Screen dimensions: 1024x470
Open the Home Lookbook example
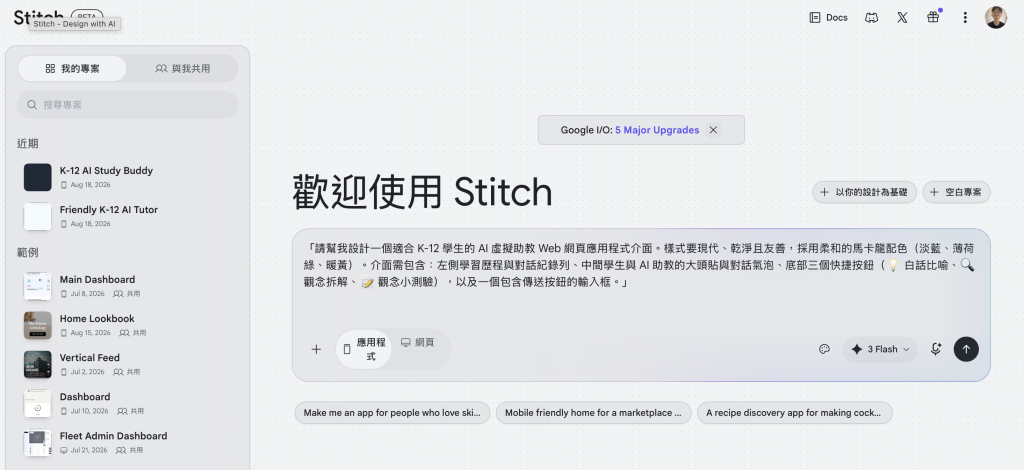(x=127, y=326)
